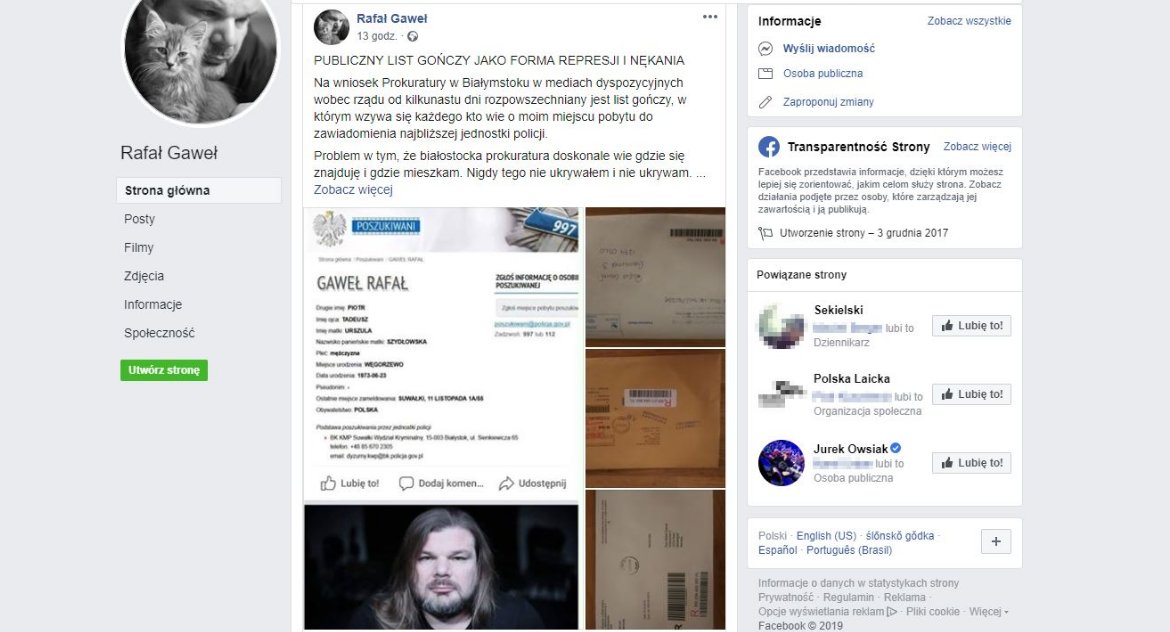Click the green Utwórz stronę button
This screenshot has width=1170, height=632.
tap(164, 370)
